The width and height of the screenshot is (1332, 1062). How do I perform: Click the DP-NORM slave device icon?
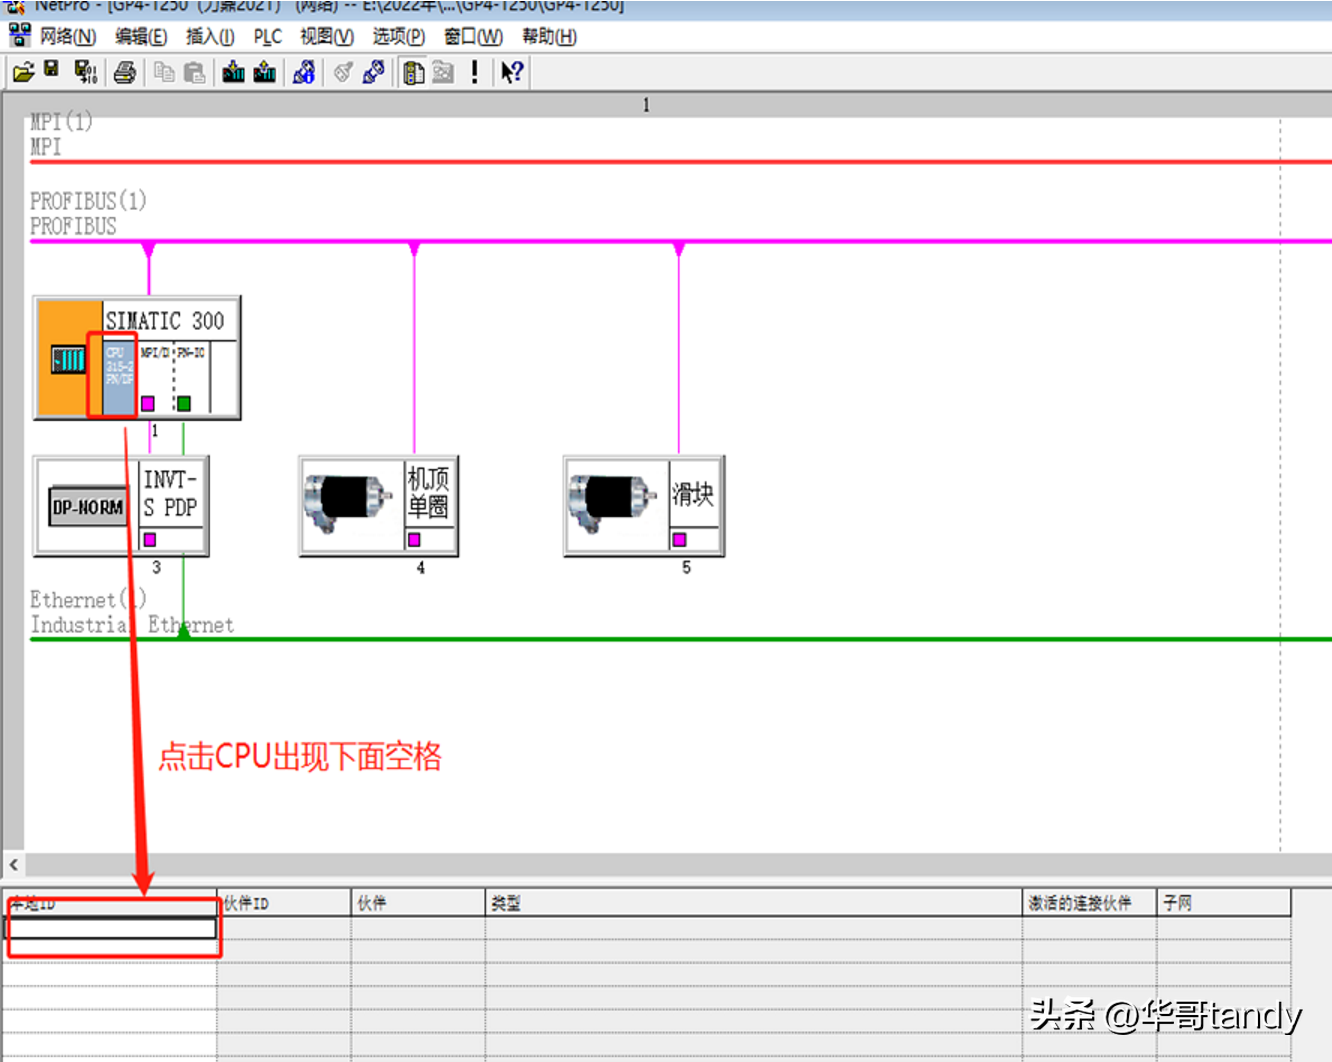(x=87, y=507)
